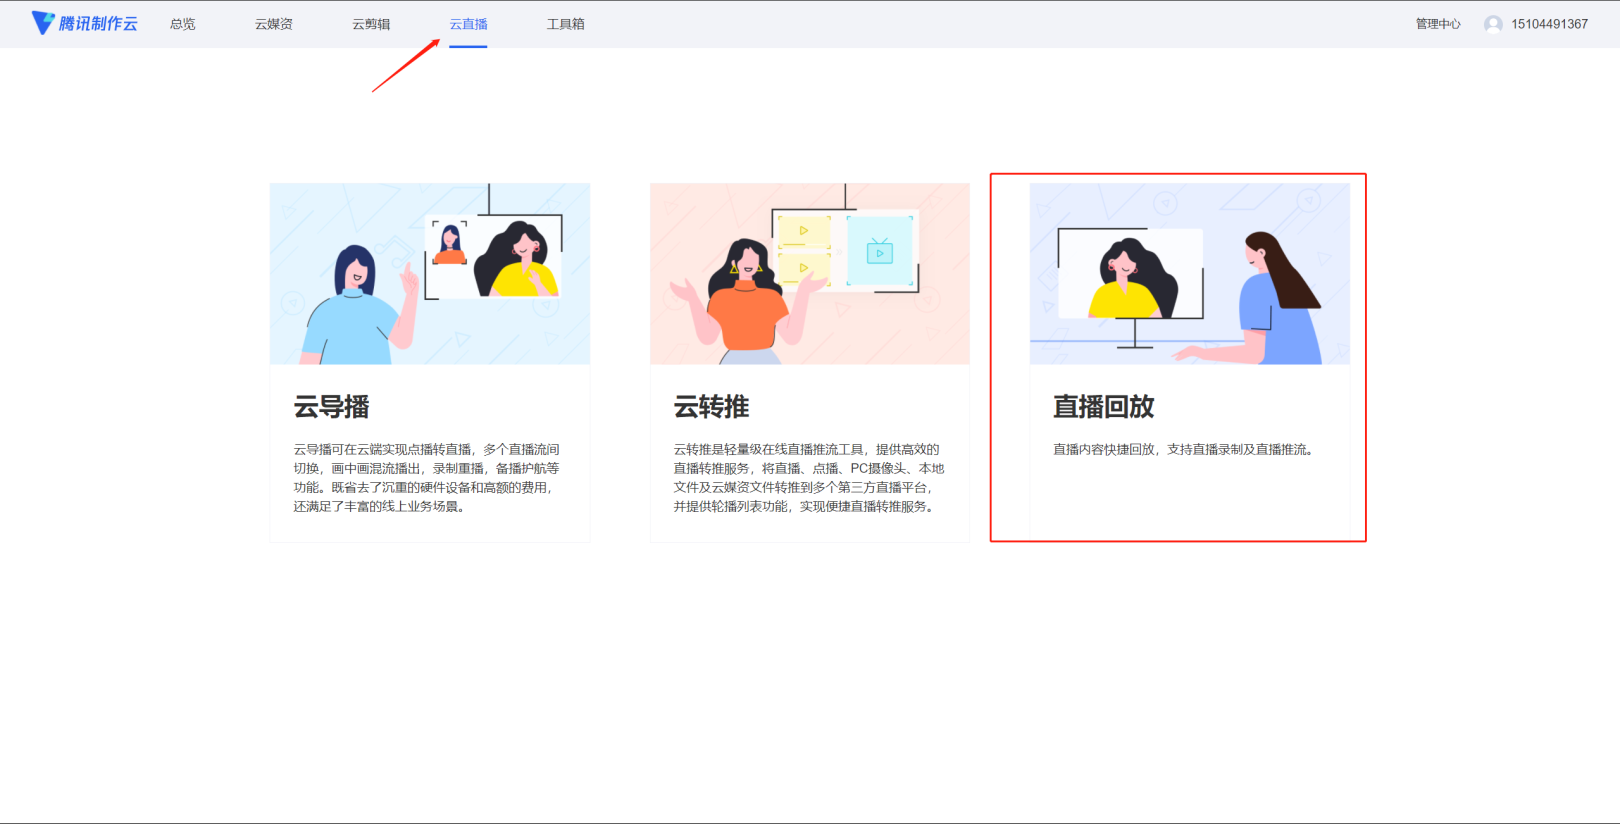Open 管理中心 link
1620x824 pixels.
coord(1438,24)
